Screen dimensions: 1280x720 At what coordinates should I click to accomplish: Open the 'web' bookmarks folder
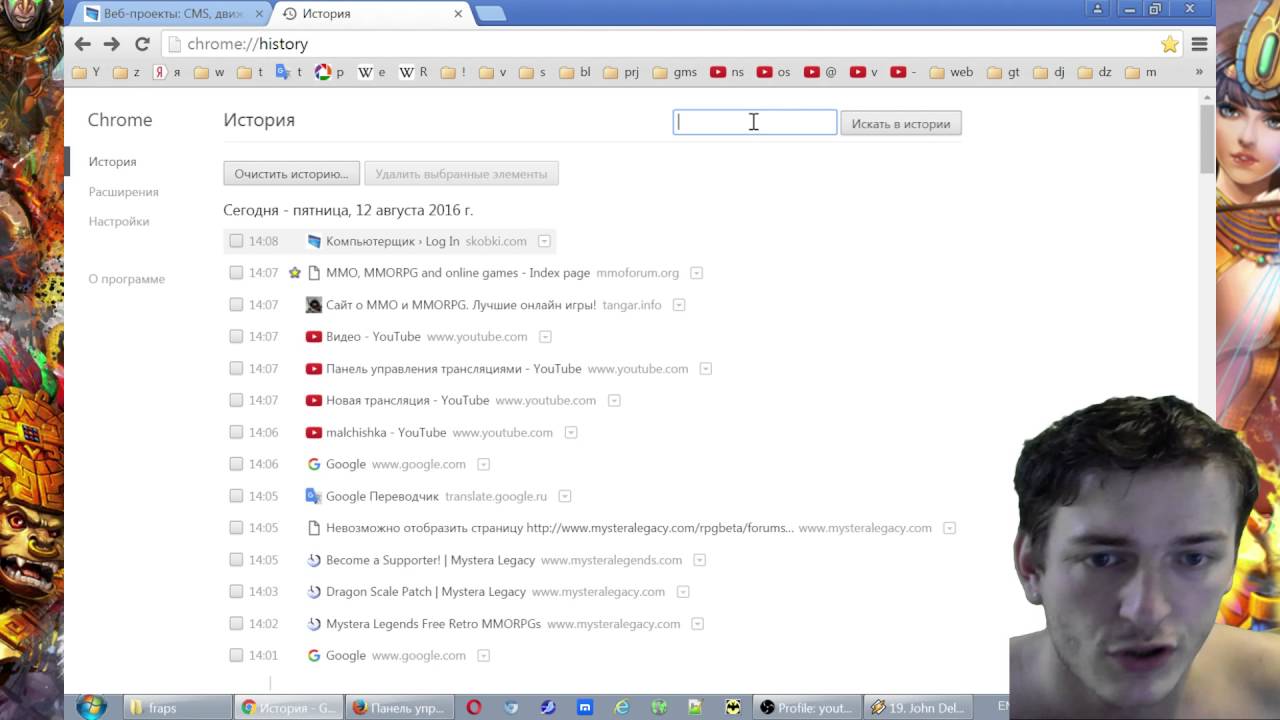coord(951,72)
